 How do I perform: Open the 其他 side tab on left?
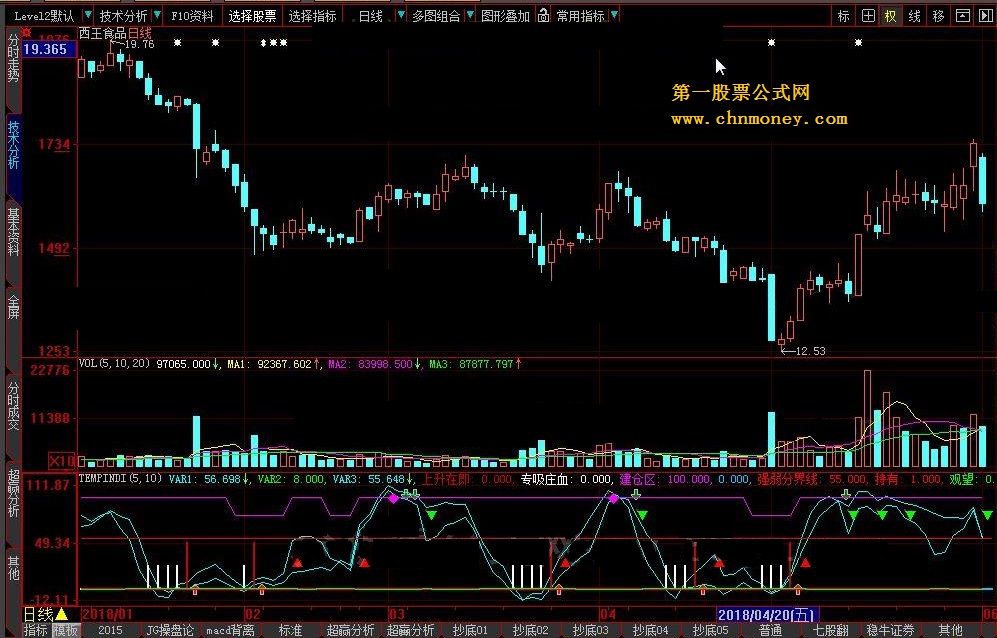[13, 567]
